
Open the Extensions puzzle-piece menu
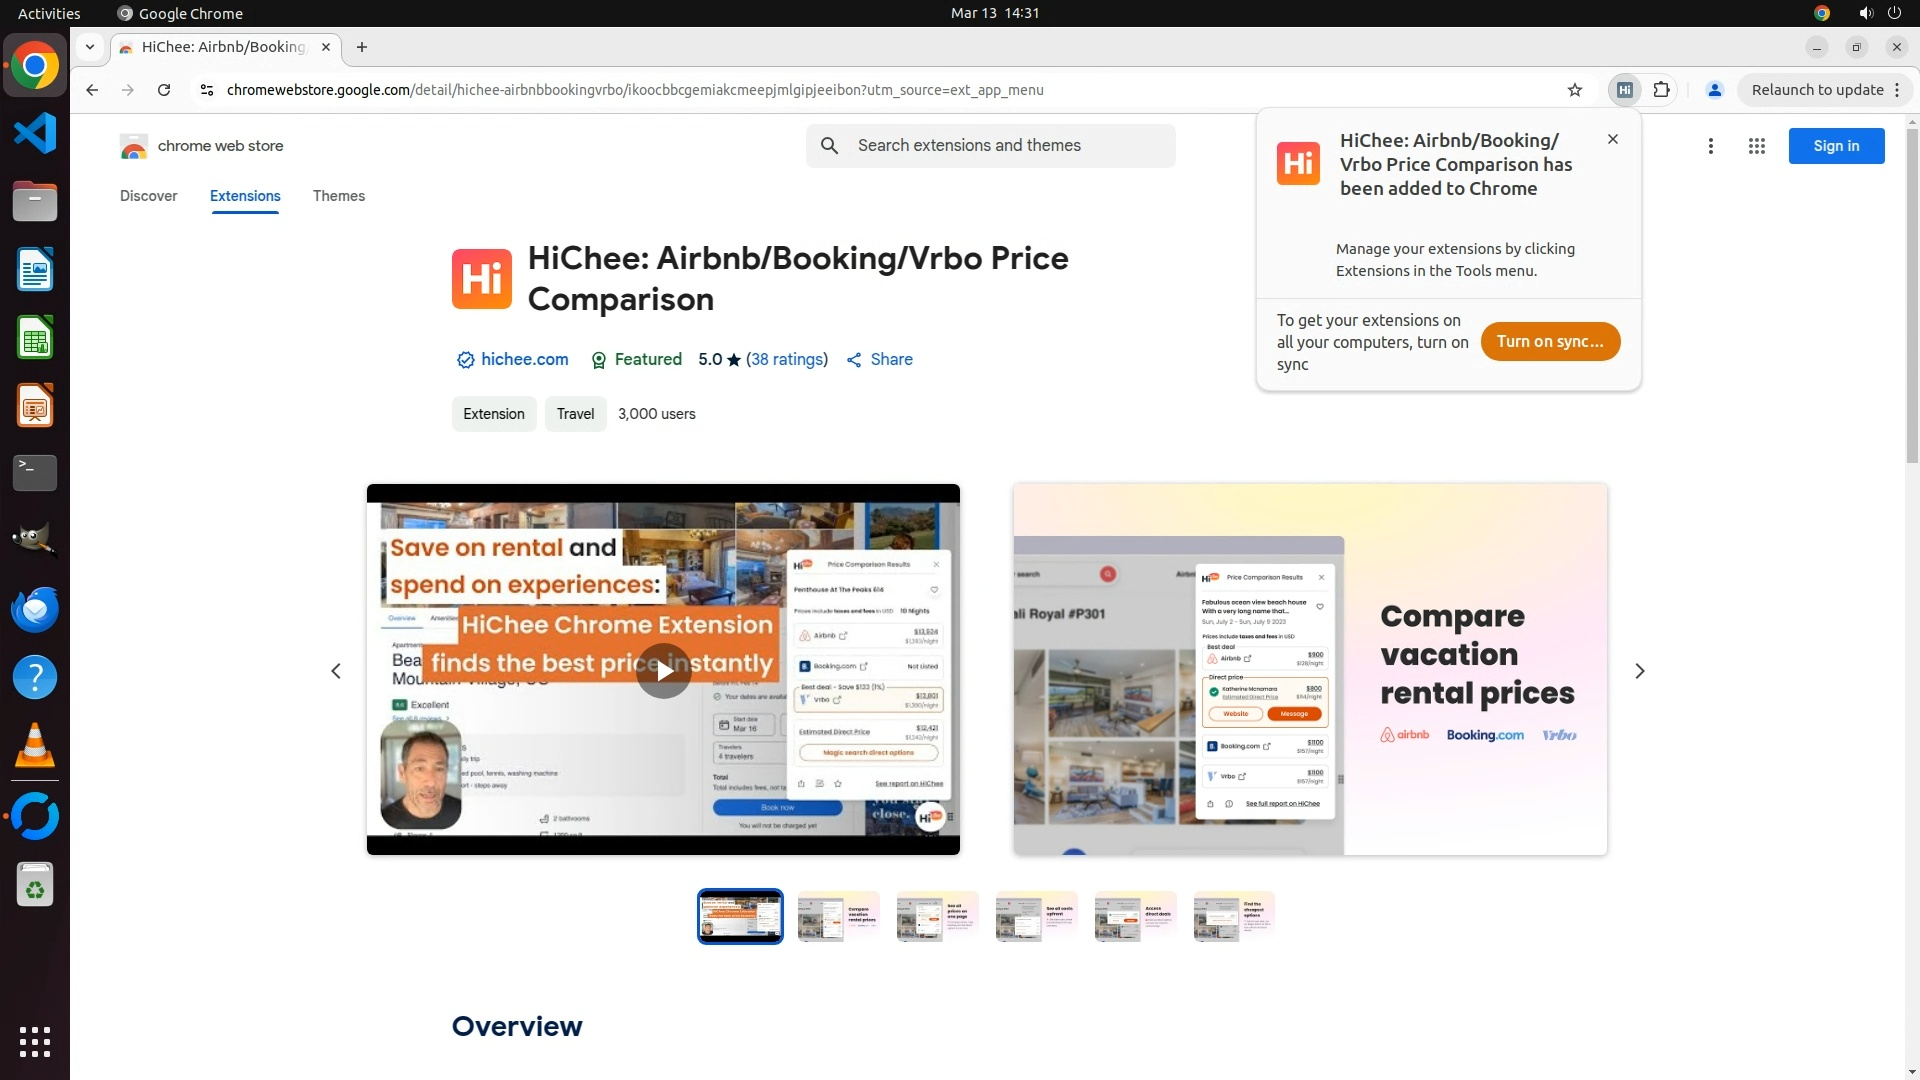coord(1661,90)
